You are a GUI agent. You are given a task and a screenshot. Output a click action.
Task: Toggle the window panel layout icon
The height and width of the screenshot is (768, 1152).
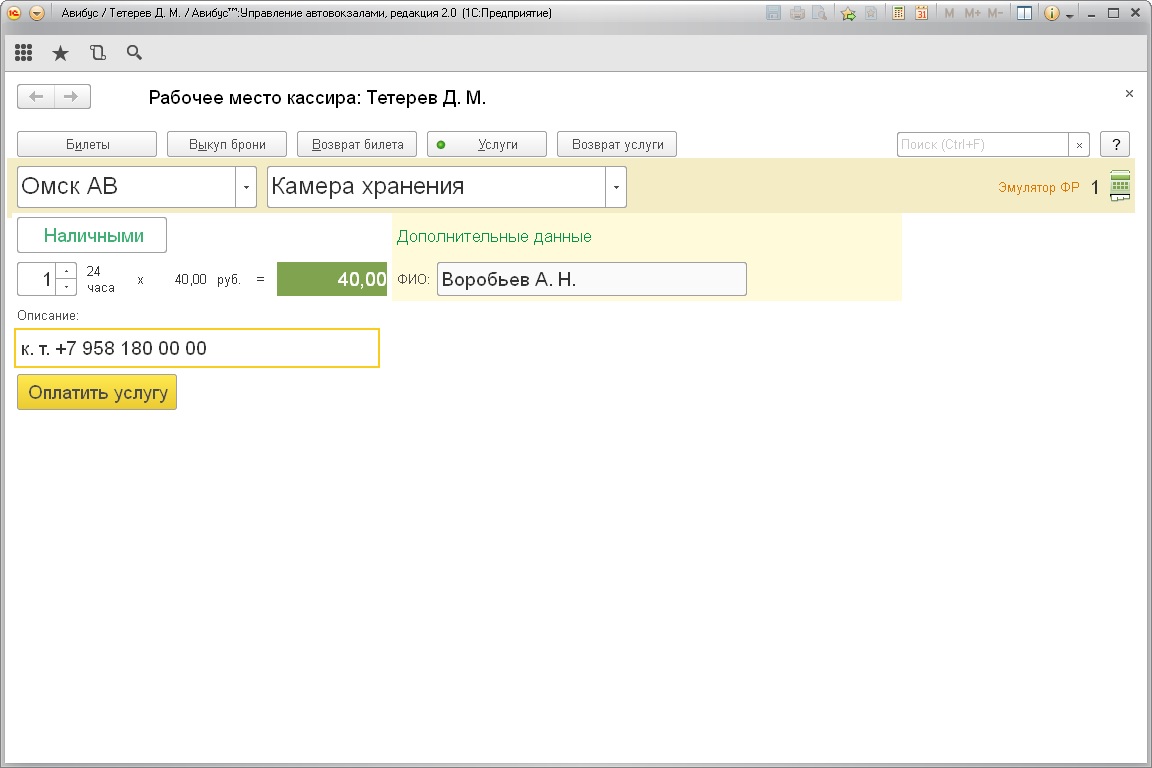(1024, 14)
